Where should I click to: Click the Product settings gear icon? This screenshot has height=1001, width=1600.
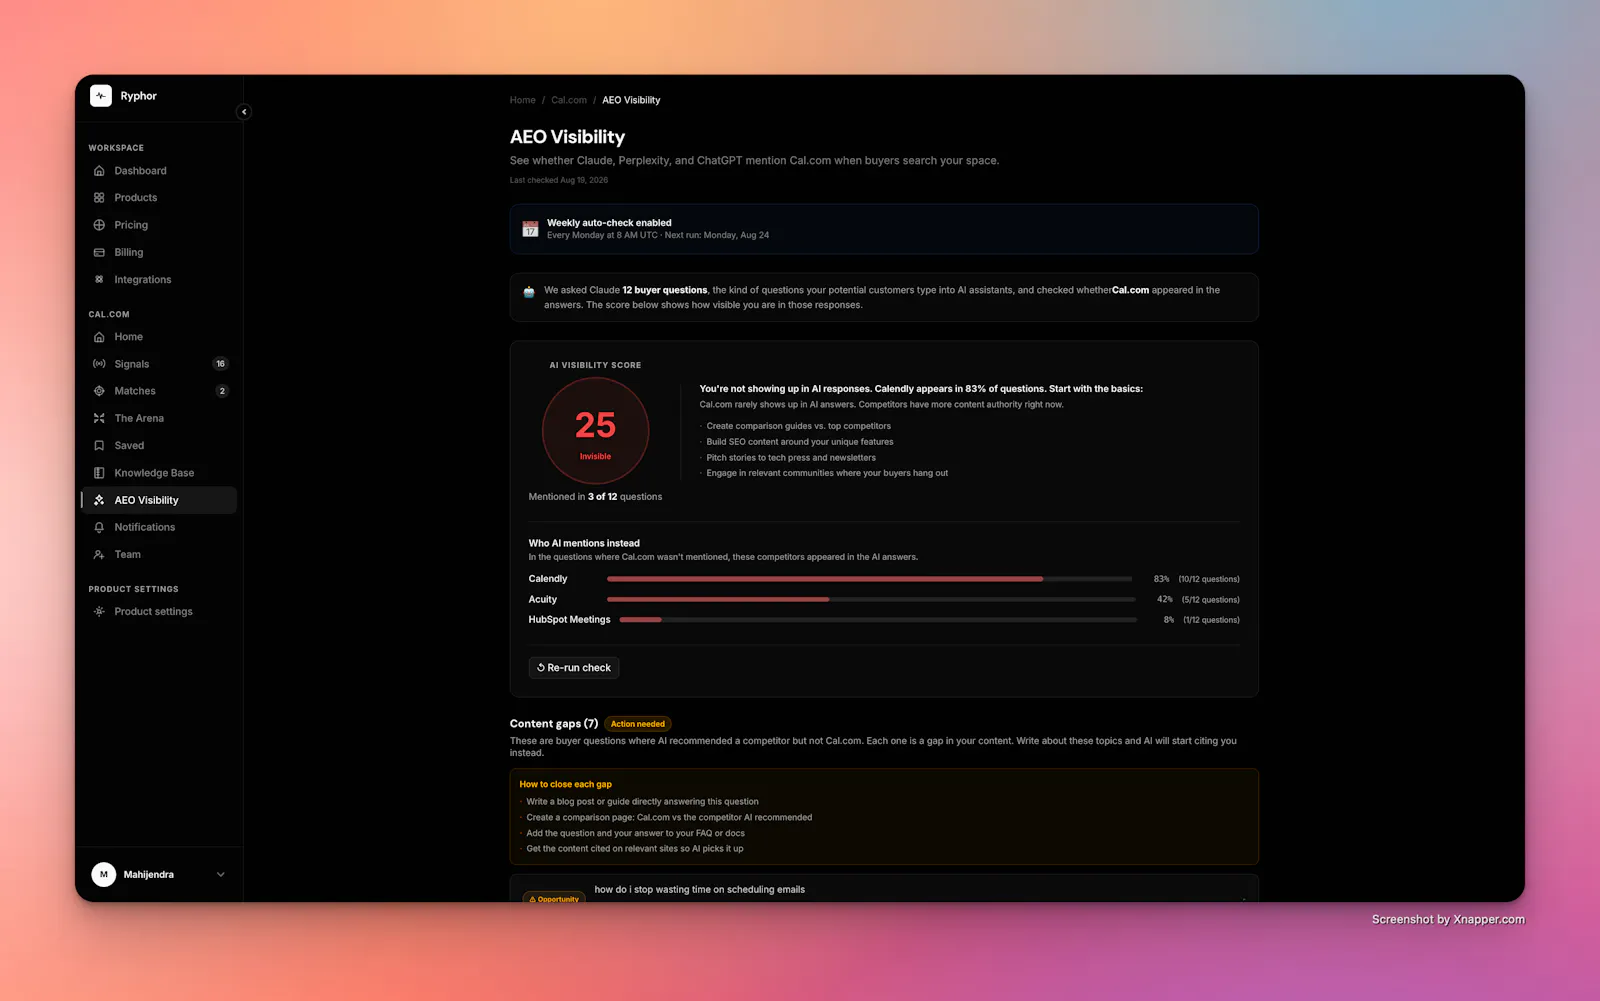click(99, 611)
